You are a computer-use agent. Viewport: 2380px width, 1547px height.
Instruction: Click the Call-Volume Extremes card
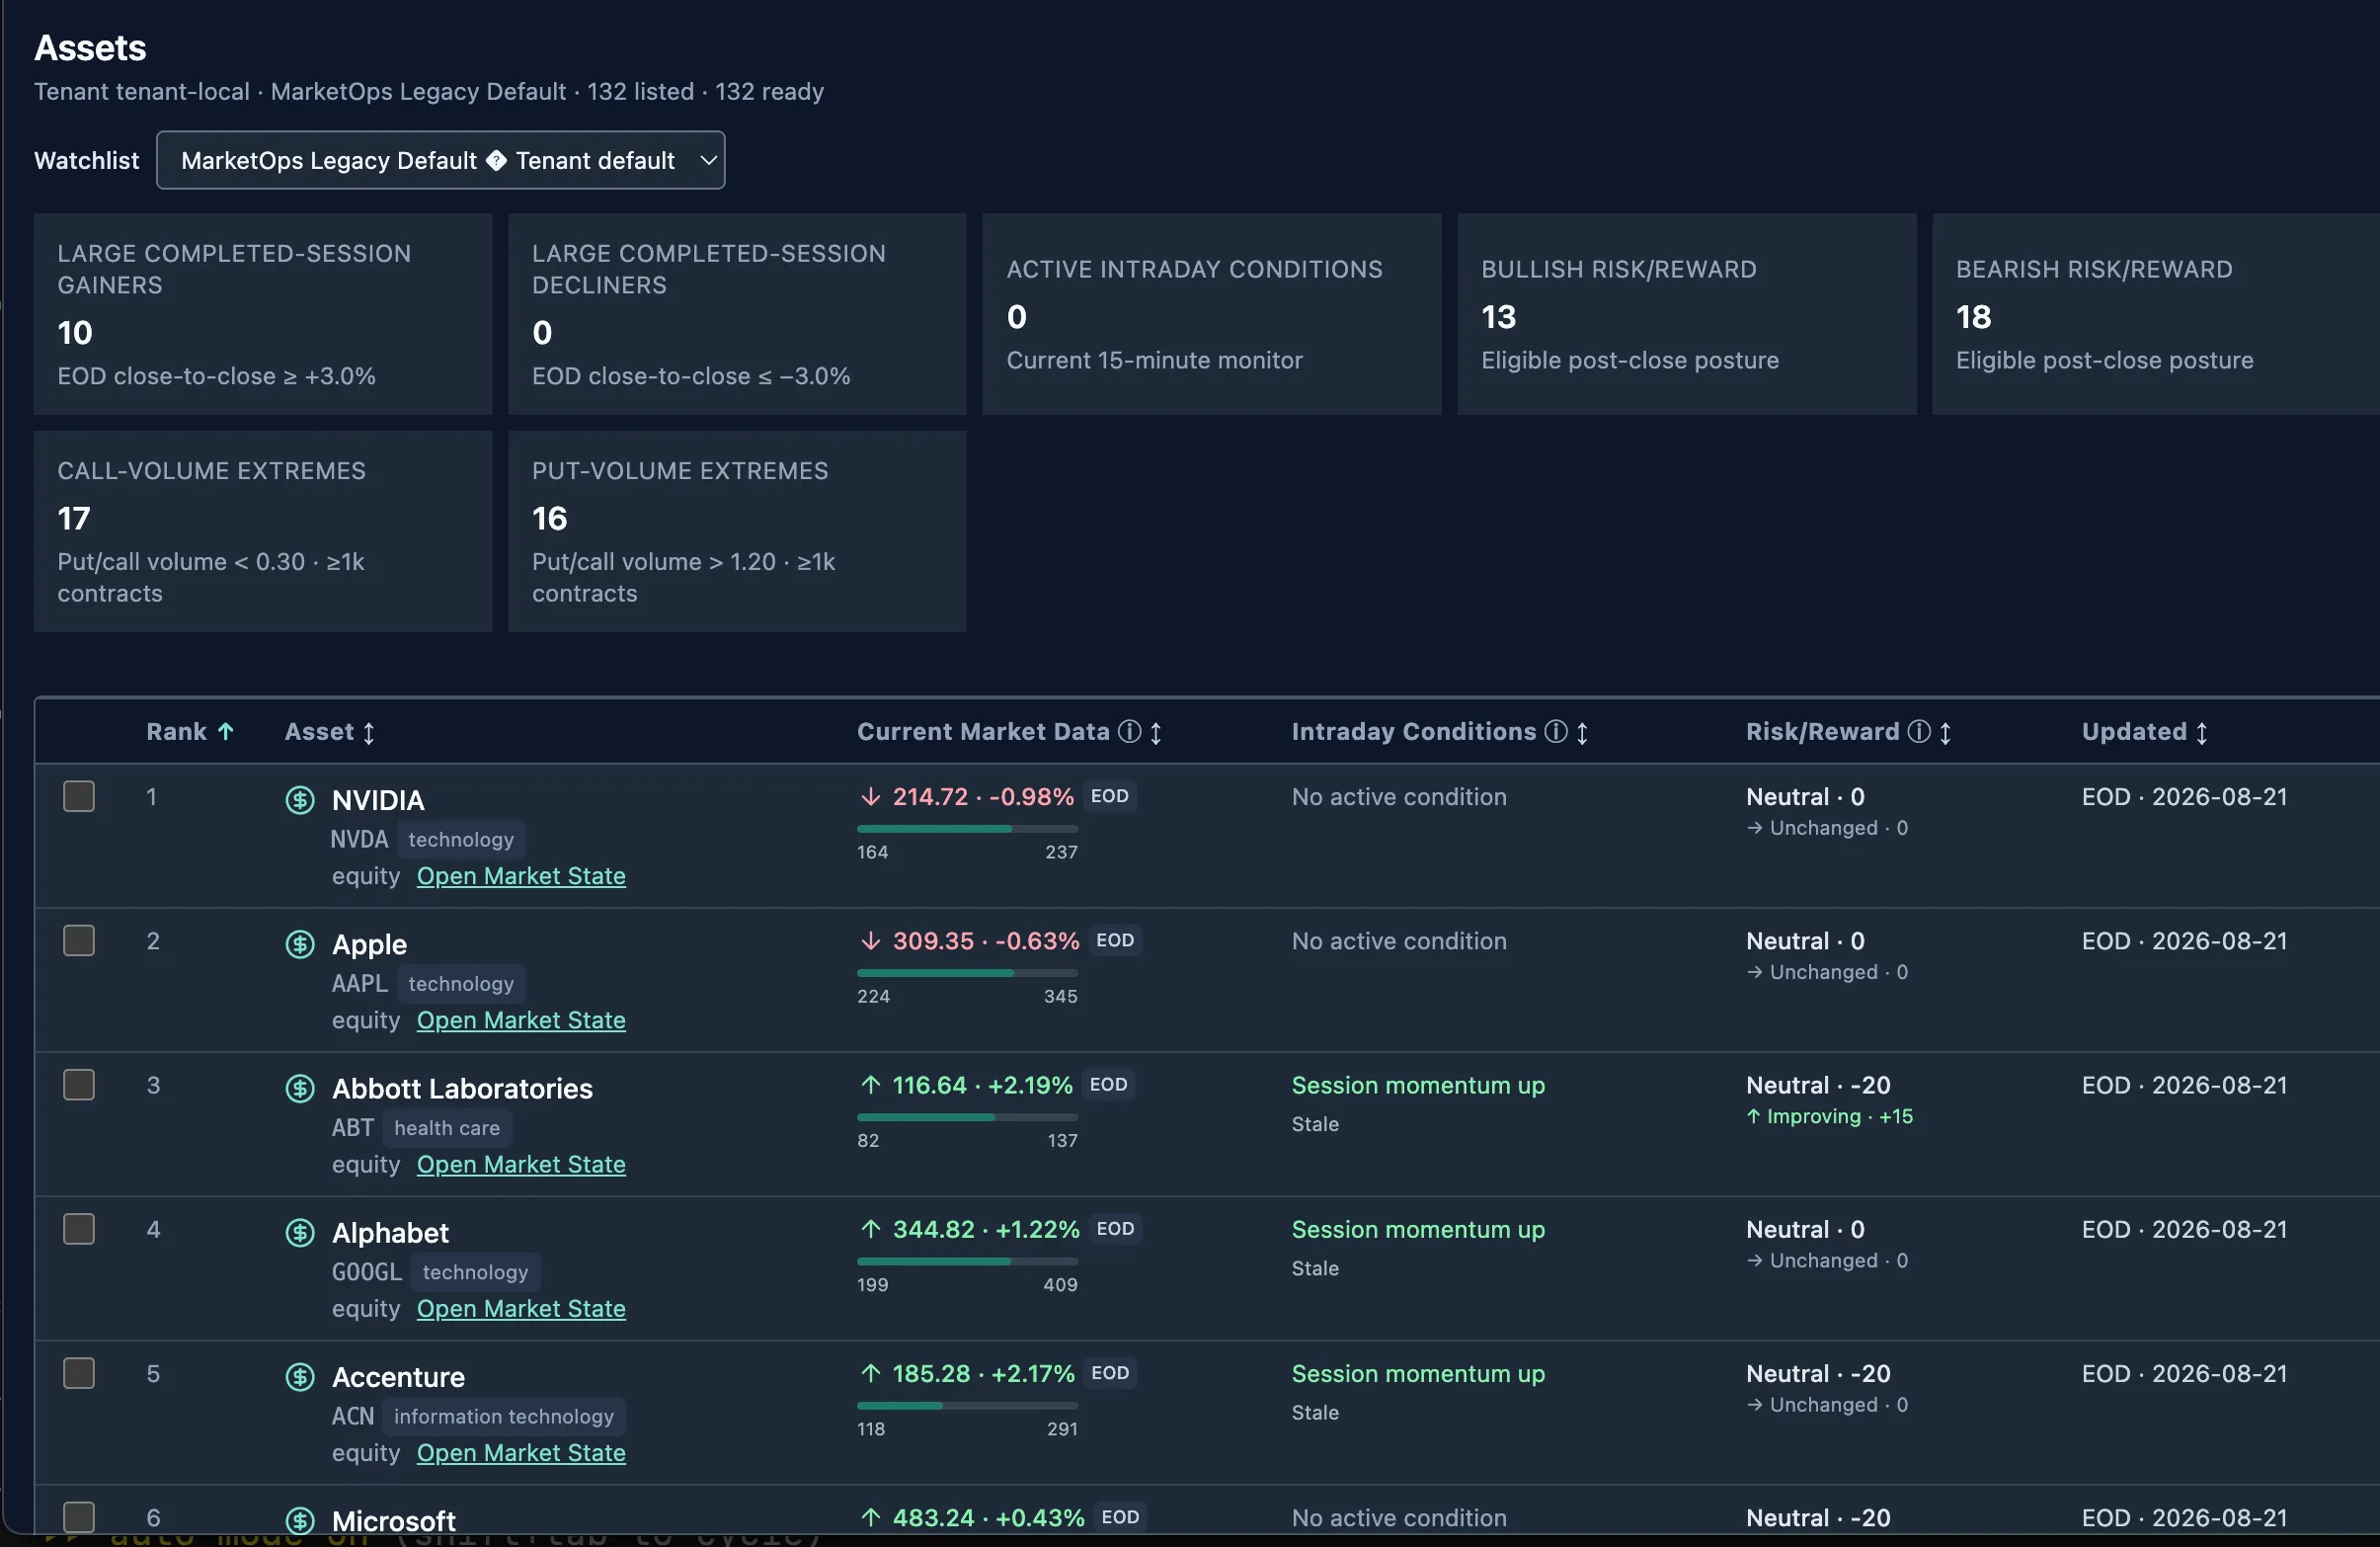pyautogui.click(x=263, y=531)
